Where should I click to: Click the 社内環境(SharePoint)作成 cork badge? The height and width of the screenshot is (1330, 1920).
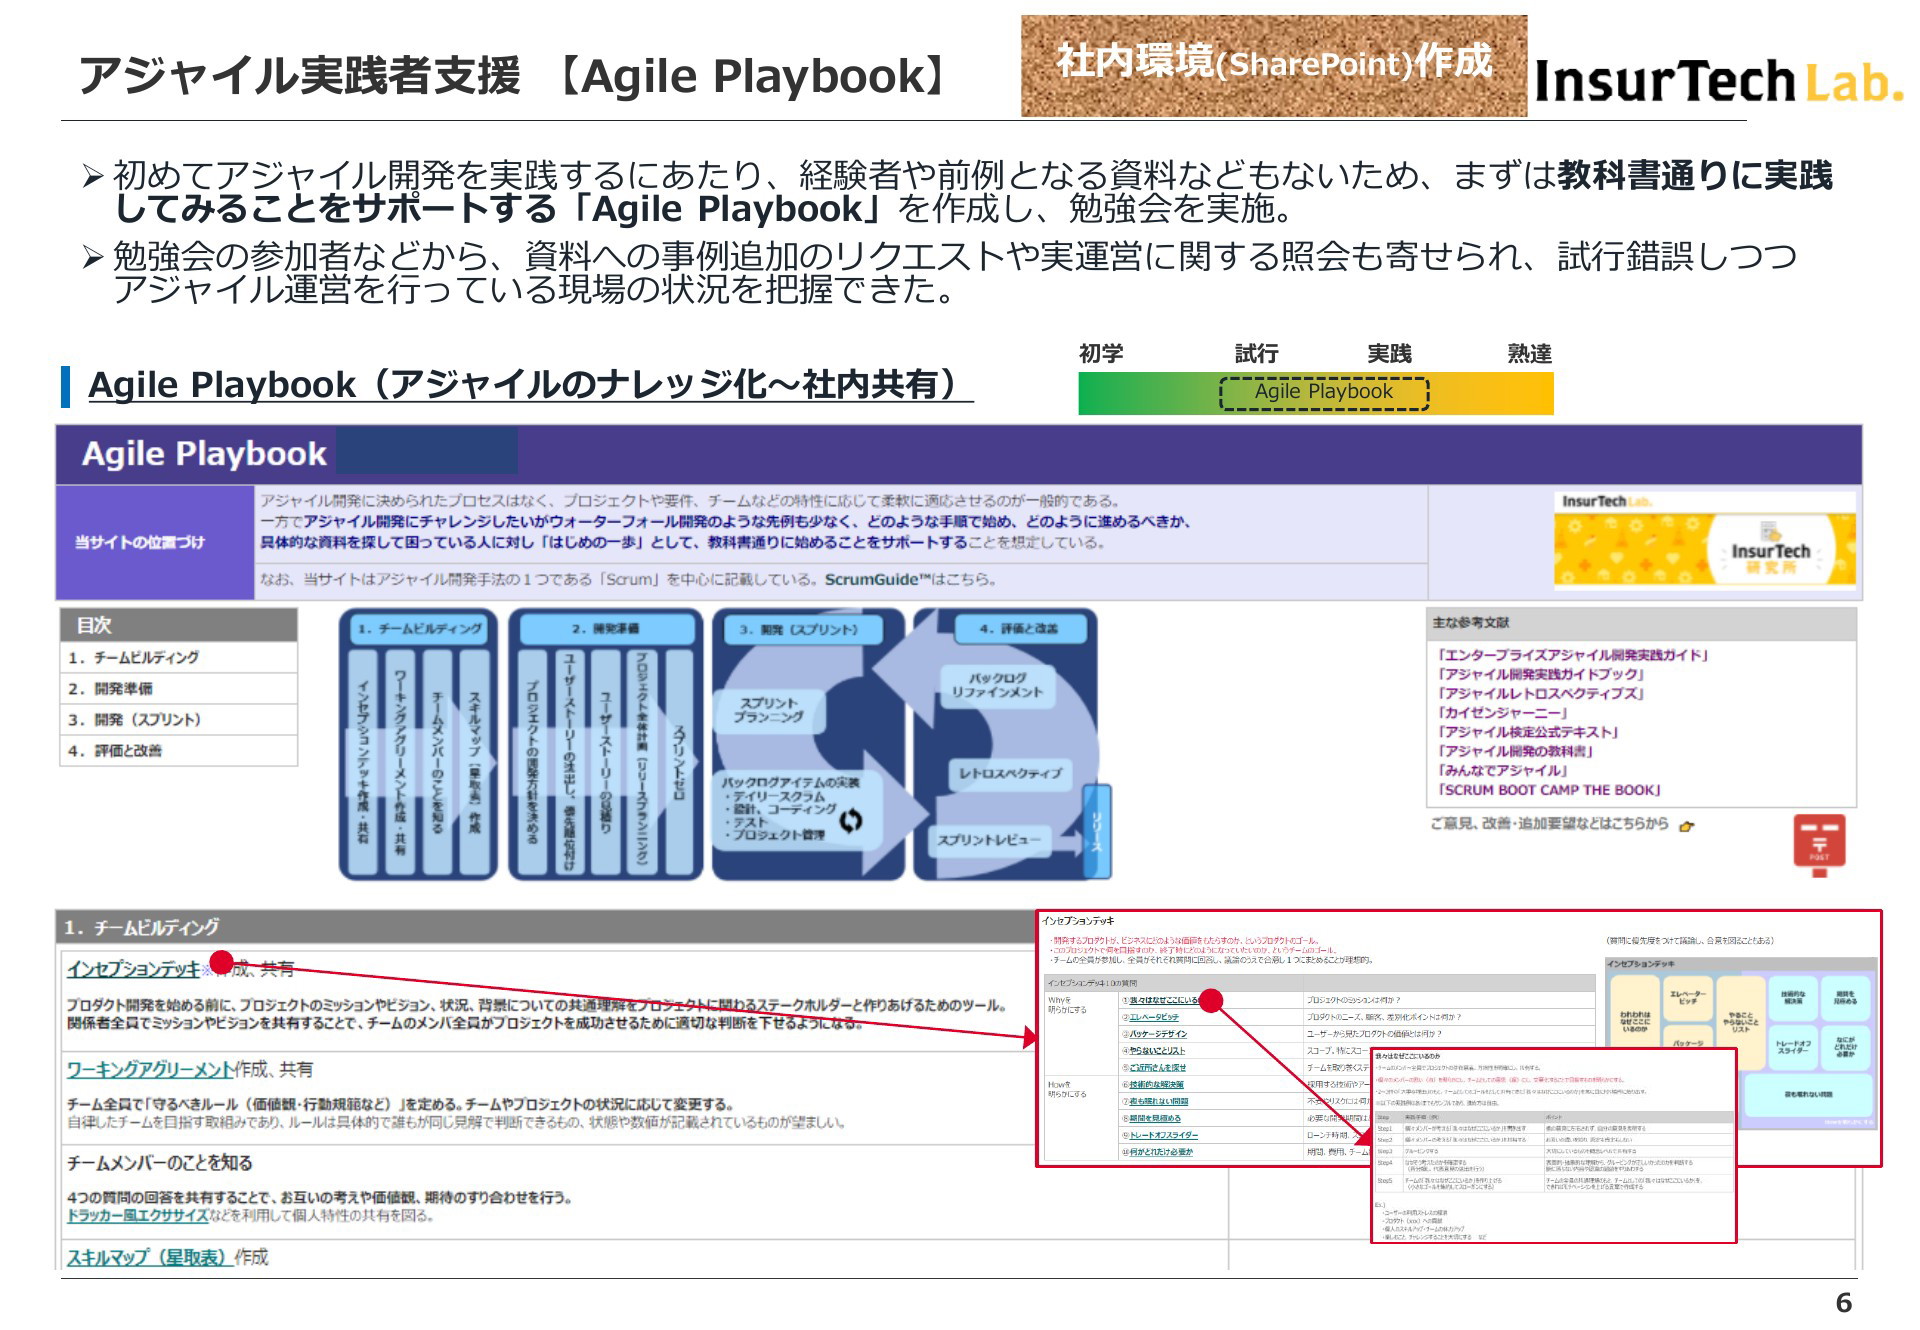(x=1274, y=65)
